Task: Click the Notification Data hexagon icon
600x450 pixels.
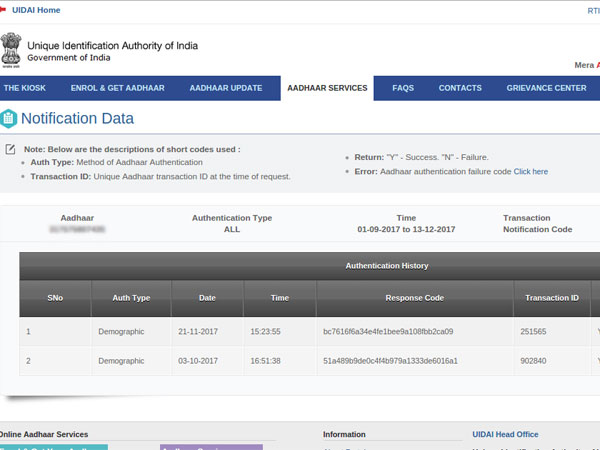Action: (x=9, y=119)
